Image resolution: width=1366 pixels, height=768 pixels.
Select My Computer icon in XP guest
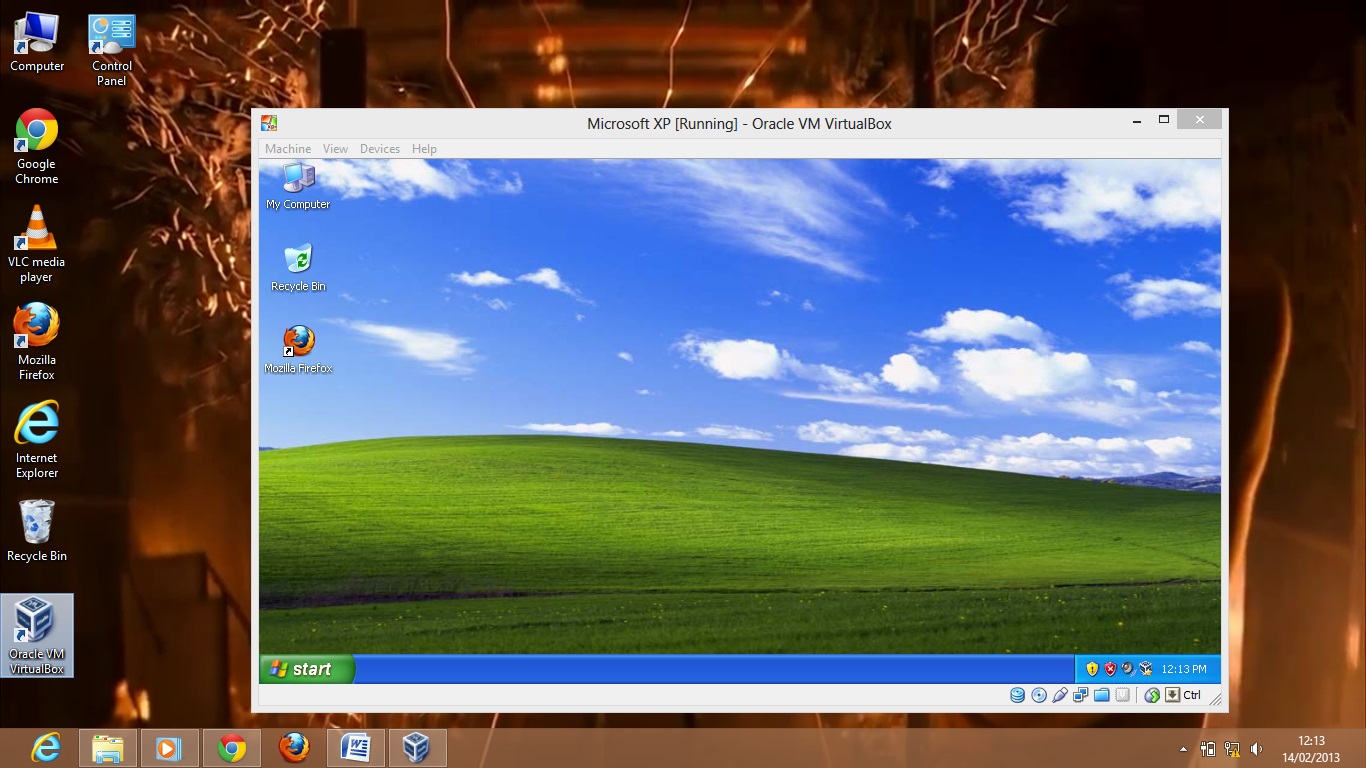[298, 187]
